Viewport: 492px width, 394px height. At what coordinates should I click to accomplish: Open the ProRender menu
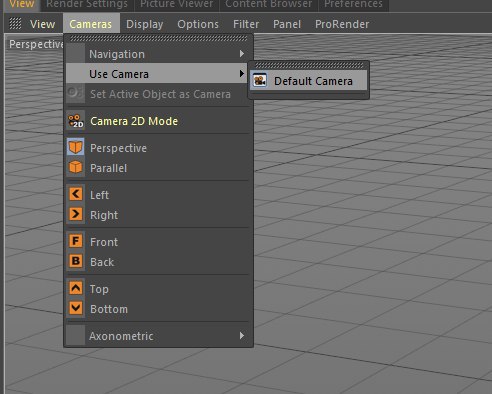342,24
